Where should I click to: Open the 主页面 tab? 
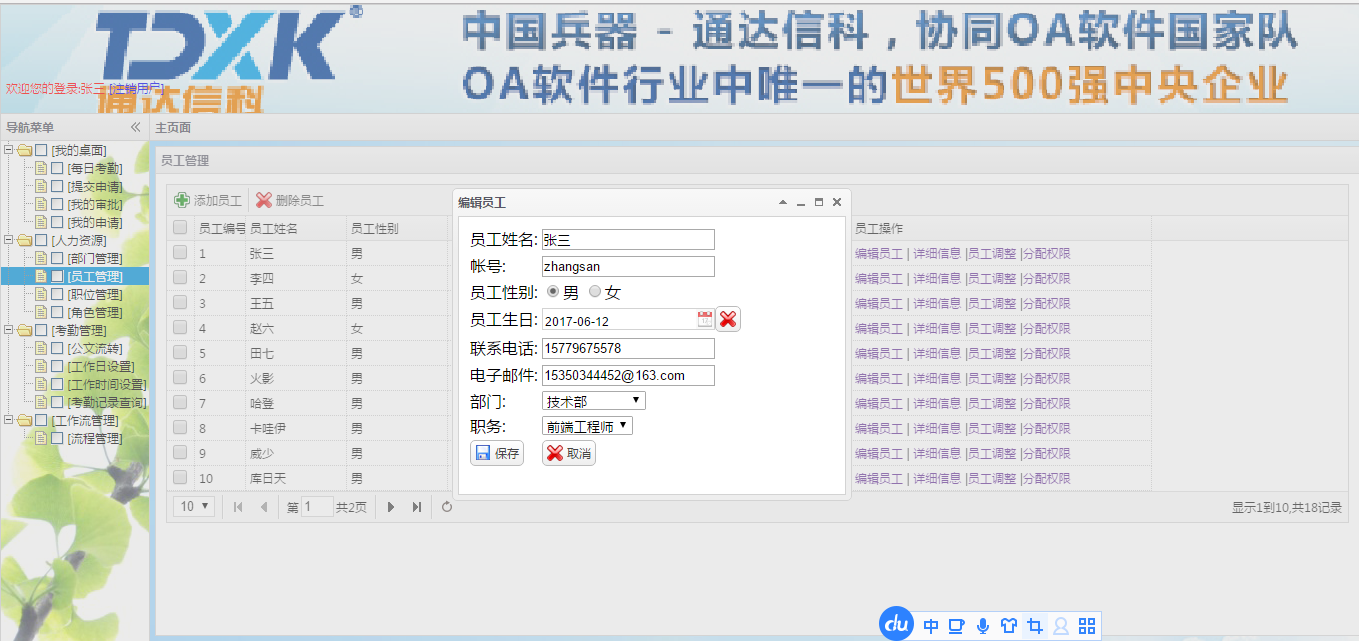coord(173,127)
